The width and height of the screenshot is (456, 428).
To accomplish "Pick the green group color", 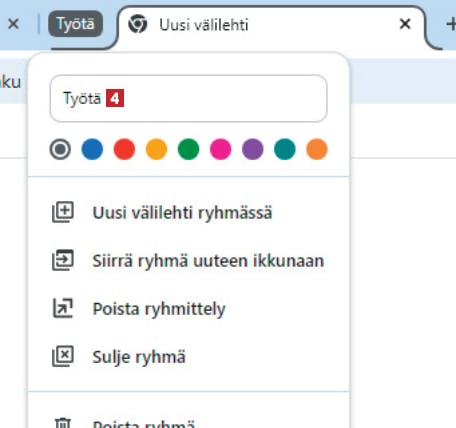I will pyautogui.click(x=188, y=149).
